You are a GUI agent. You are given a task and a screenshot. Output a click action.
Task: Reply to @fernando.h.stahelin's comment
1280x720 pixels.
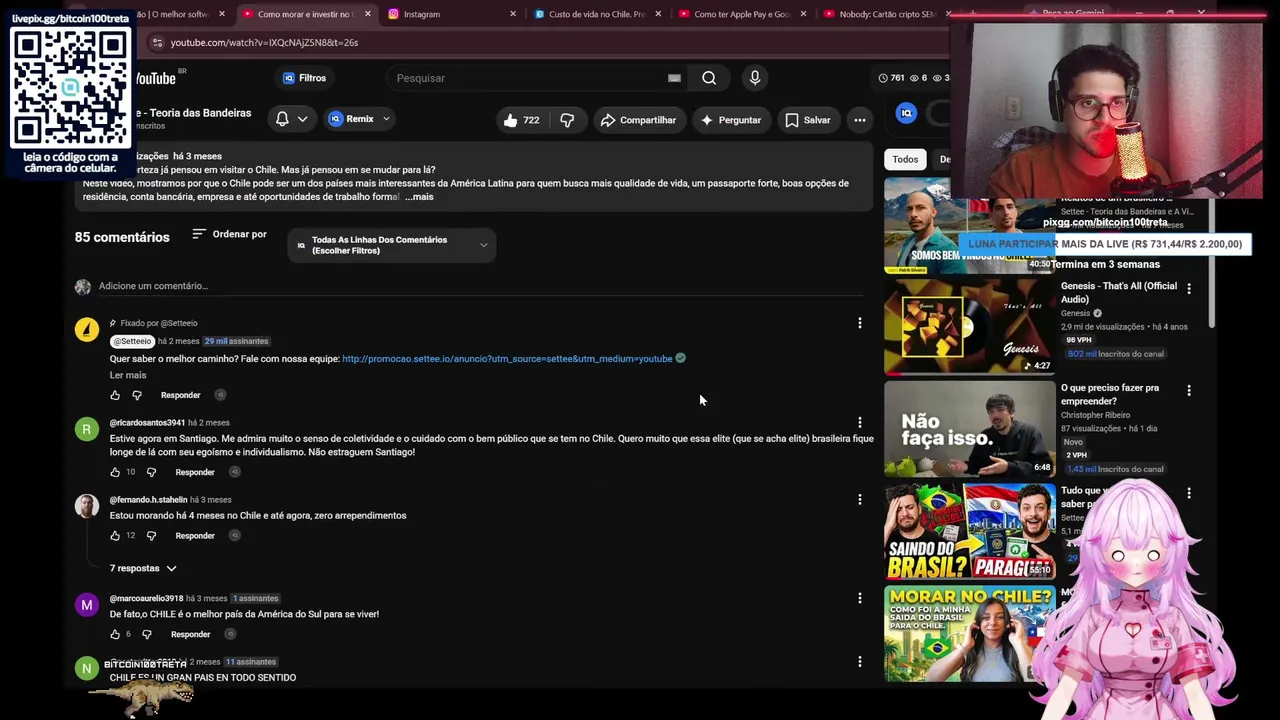195,536
